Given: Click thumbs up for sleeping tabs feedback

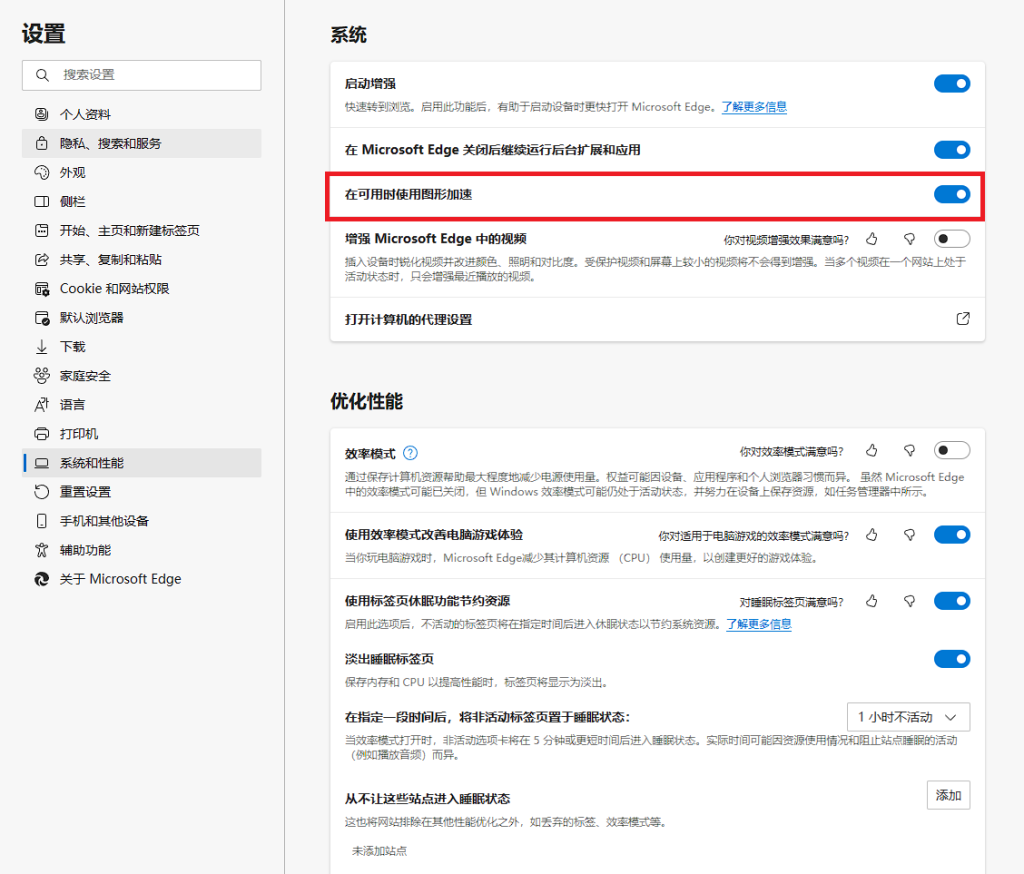Looking at the screenshot, I should [872, 601].
